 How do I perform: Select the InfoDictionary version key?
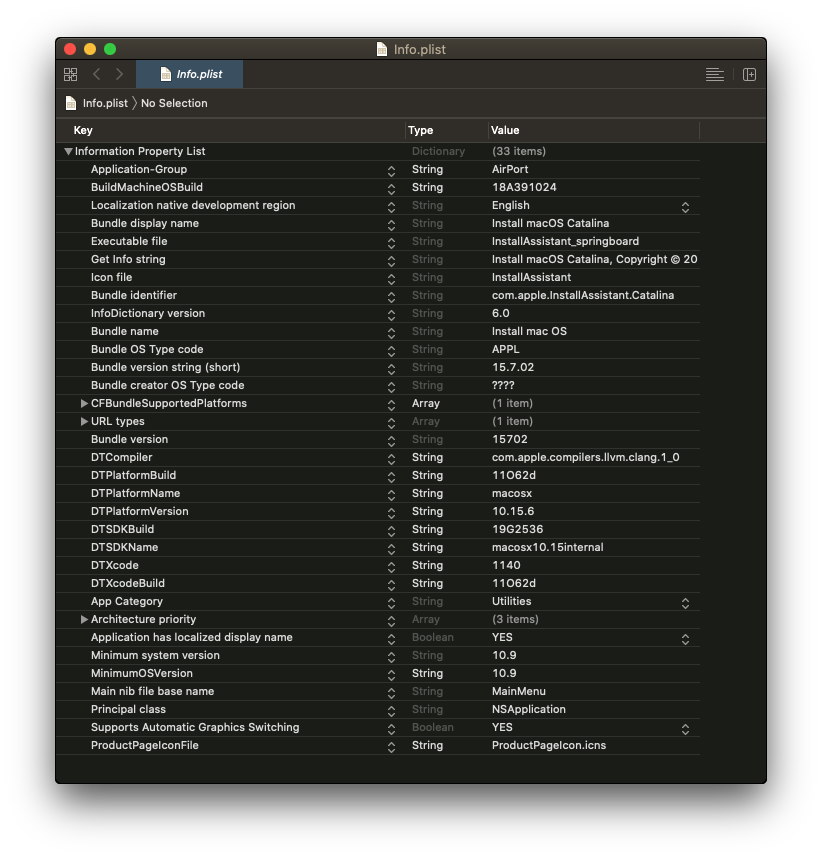pos(148,314)
